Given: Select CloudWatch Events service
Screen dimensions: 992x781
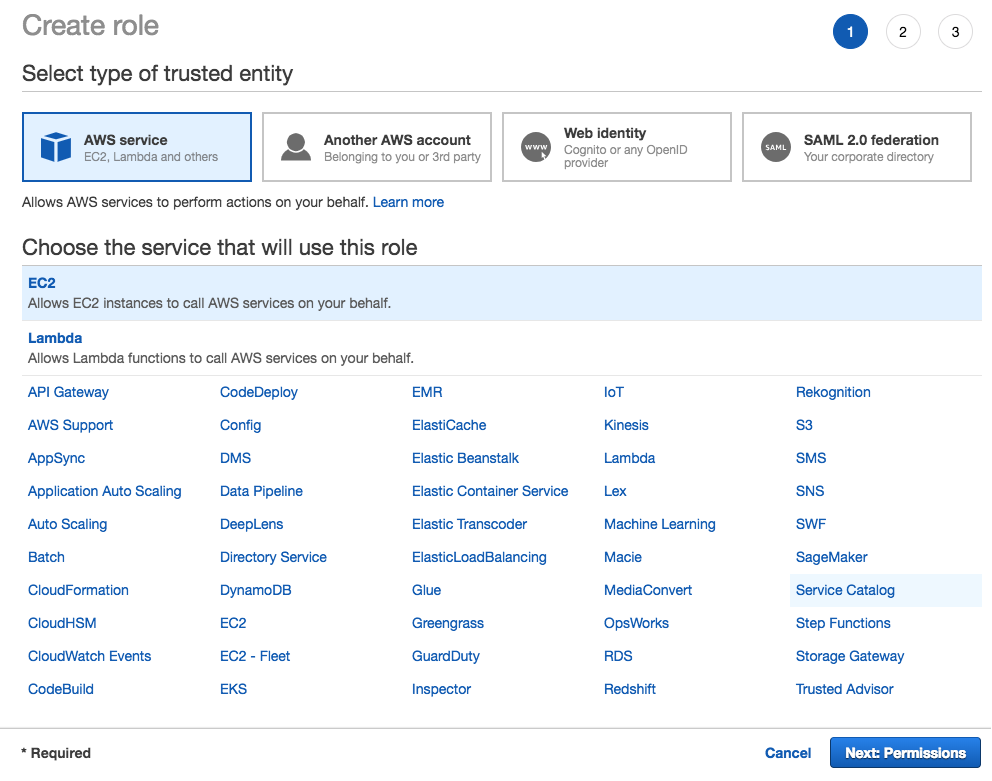Looking at the screenshot, I should click(x=89, y=656).
